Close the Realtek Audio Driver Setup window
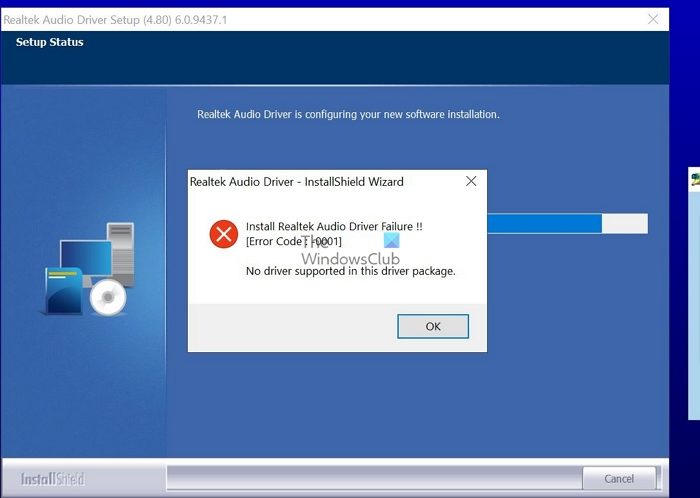Viewport: 700px width, 498px height. click(x=653, y=19)
